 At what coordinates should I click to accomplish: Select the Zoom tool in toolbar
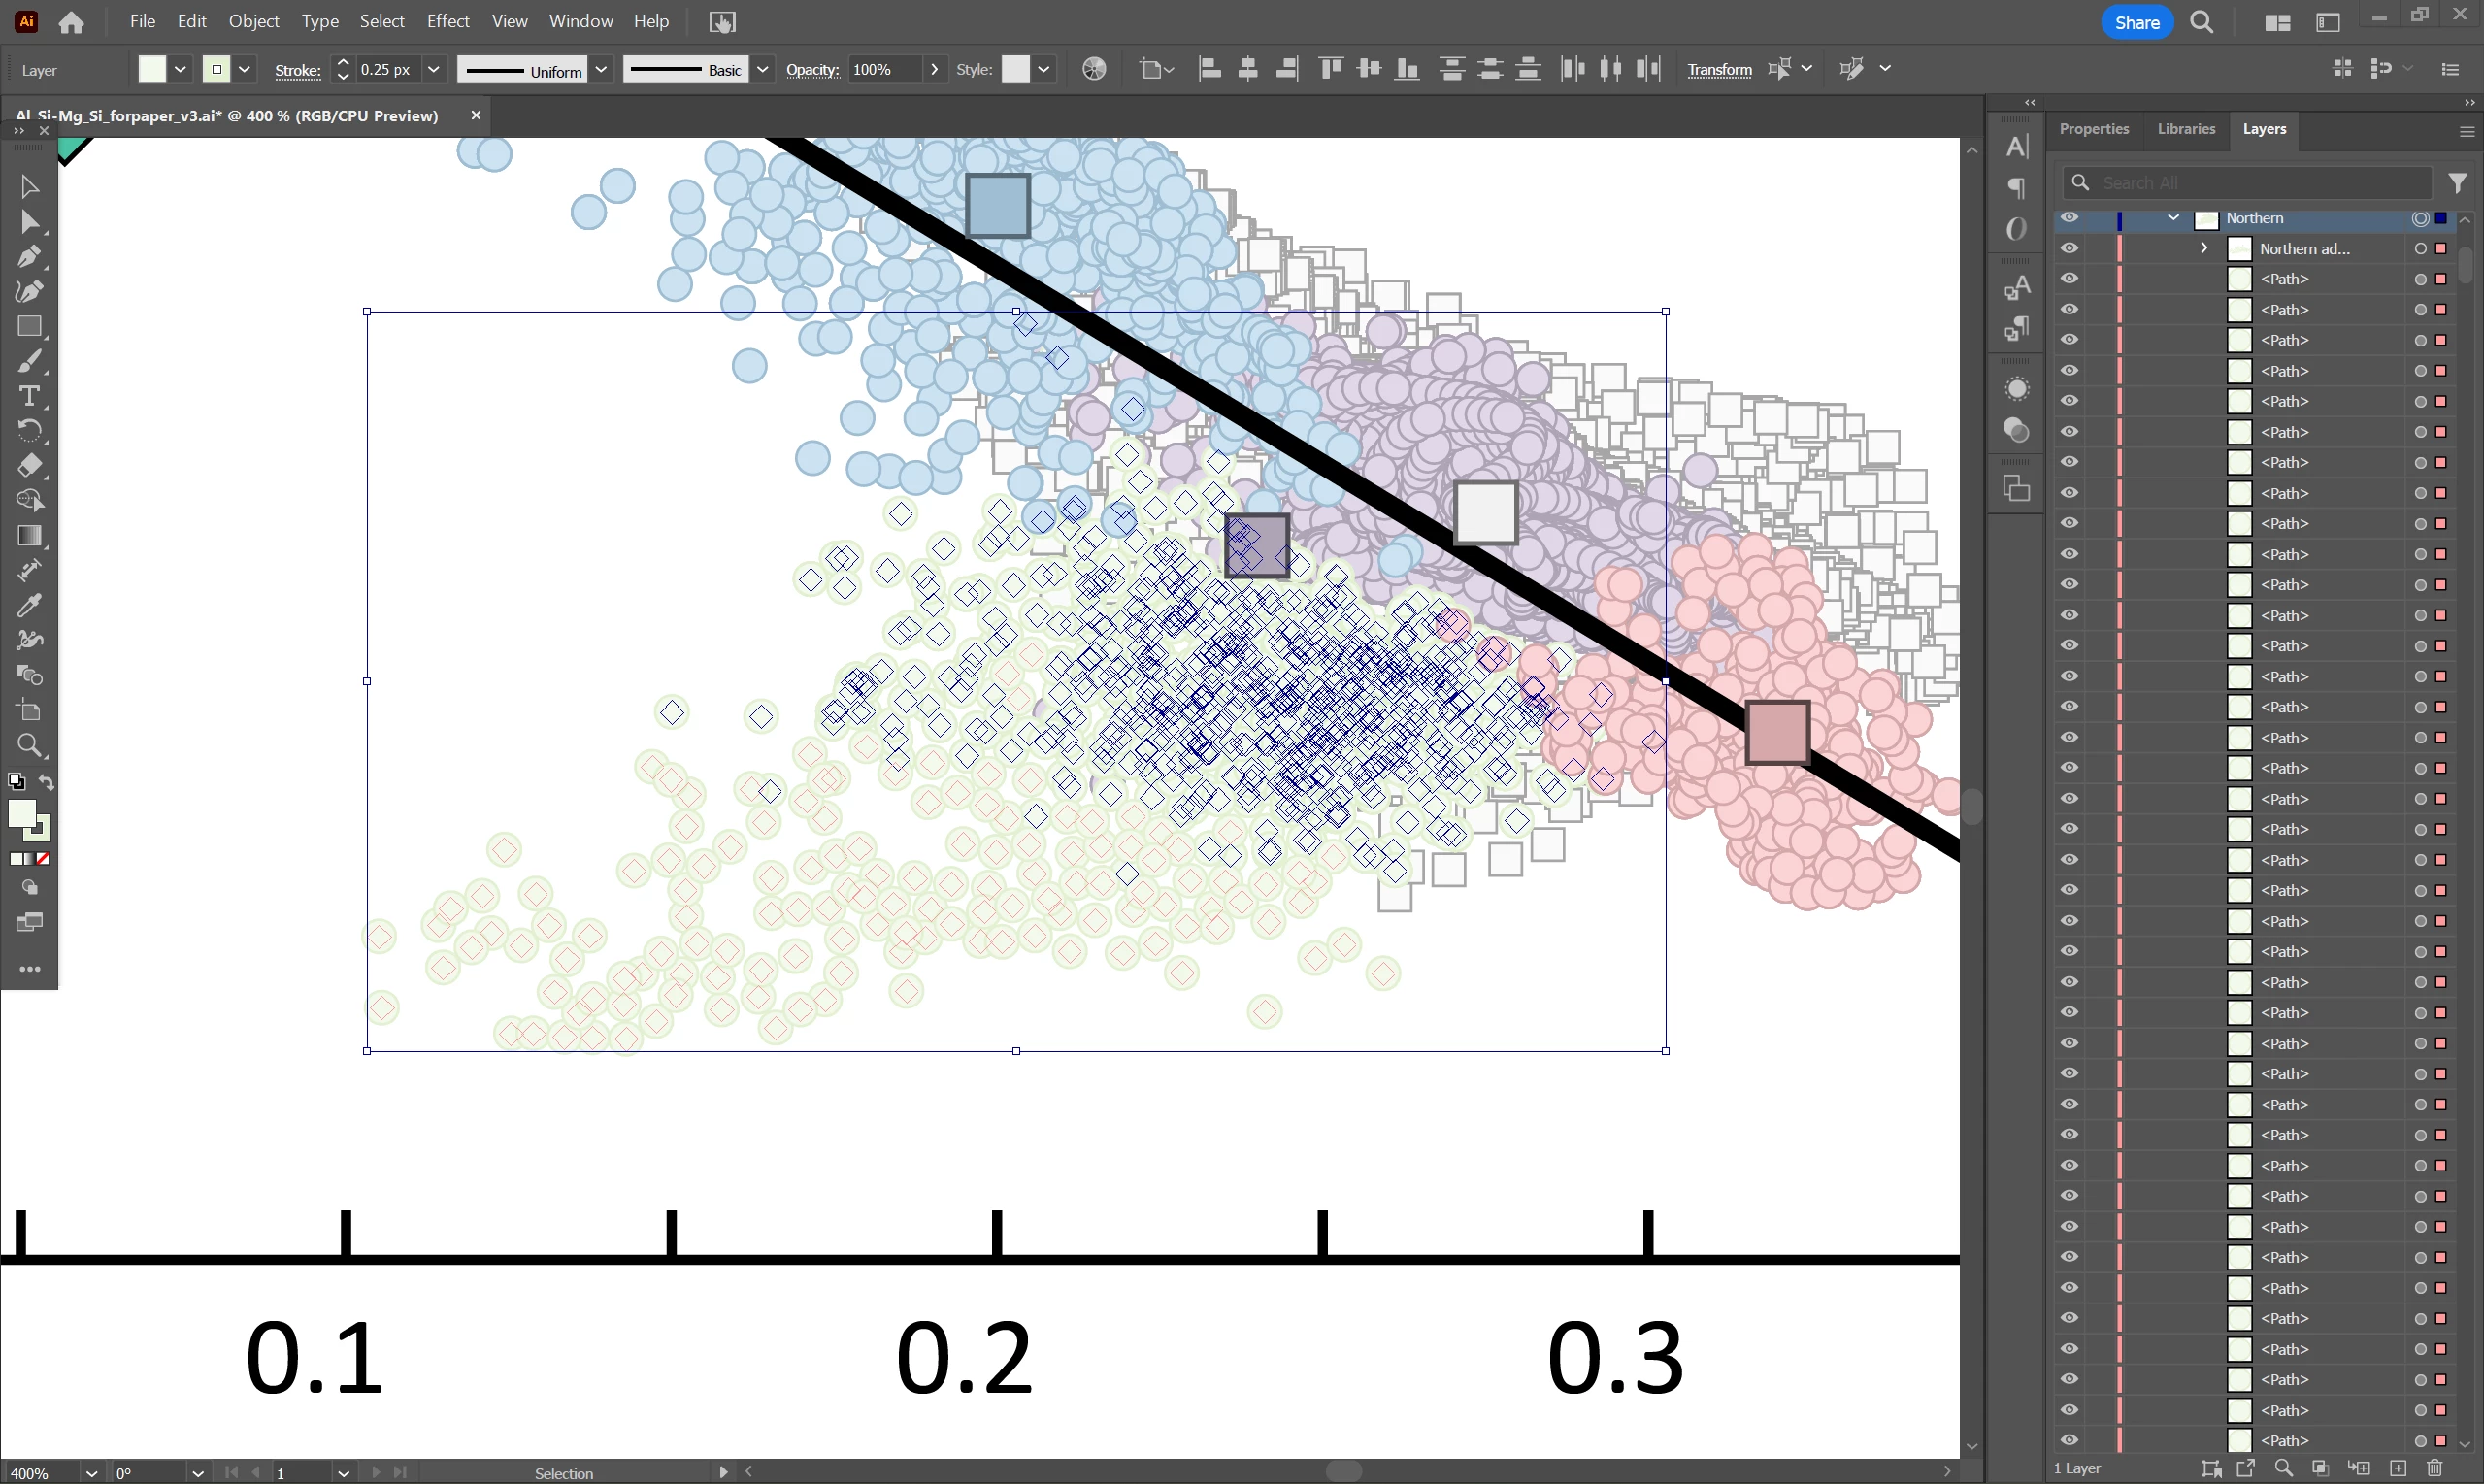[29, 745]
